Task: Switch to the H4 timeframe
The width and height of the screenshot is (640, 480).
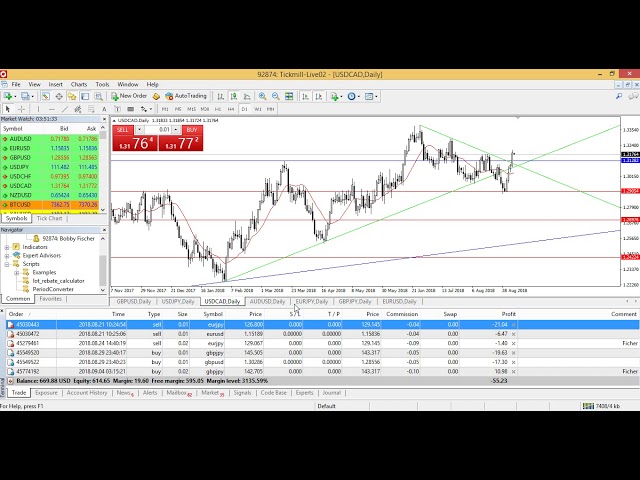Action: coord(229,108)
